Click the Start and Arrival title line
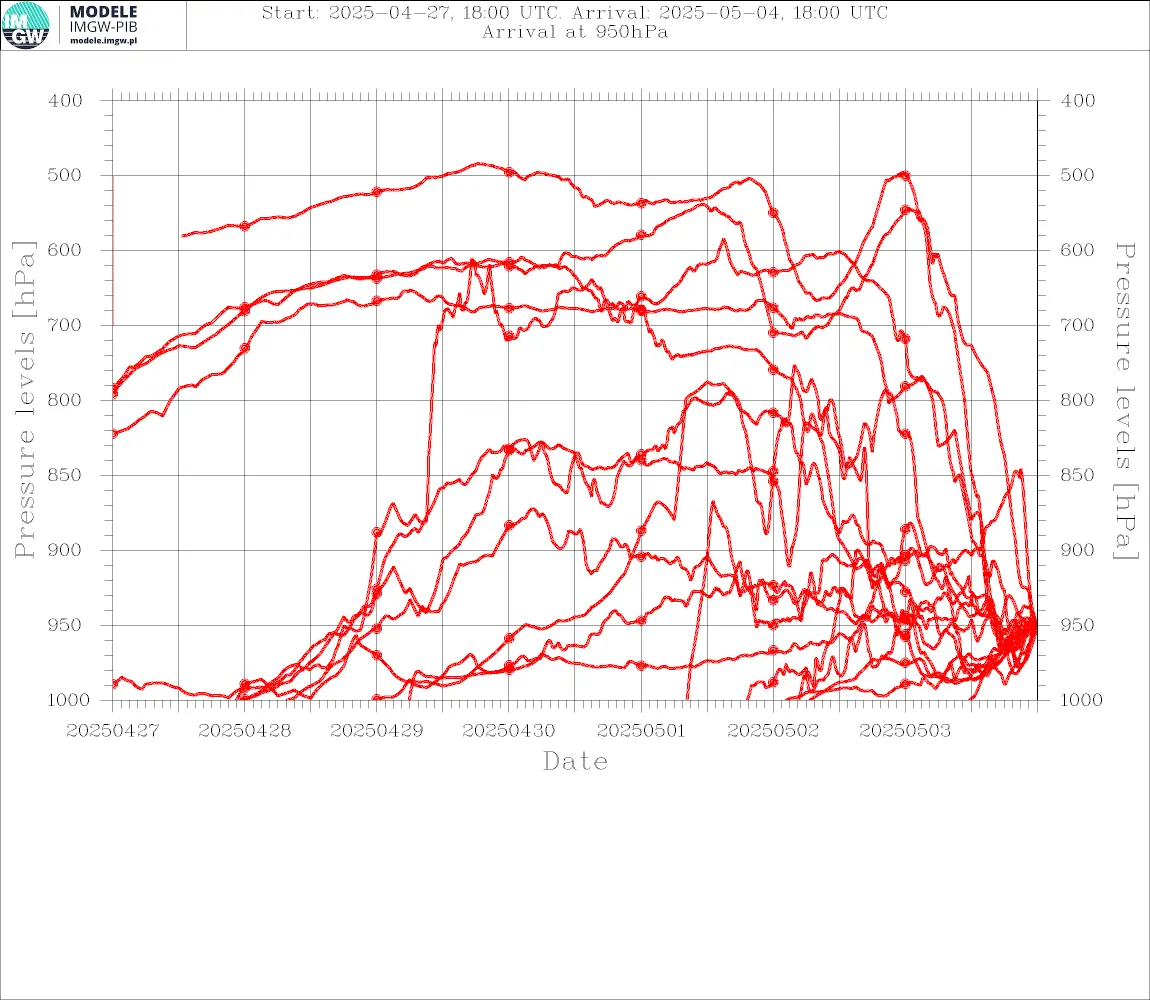This screenshot has width=1150, height=1000. click(575, 12)
